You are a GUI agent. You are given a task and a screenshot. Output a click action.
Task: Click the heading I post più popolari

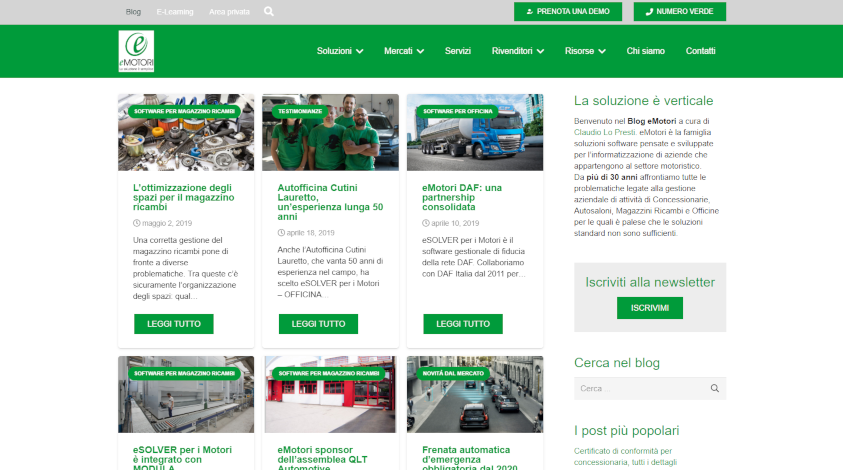626,431
